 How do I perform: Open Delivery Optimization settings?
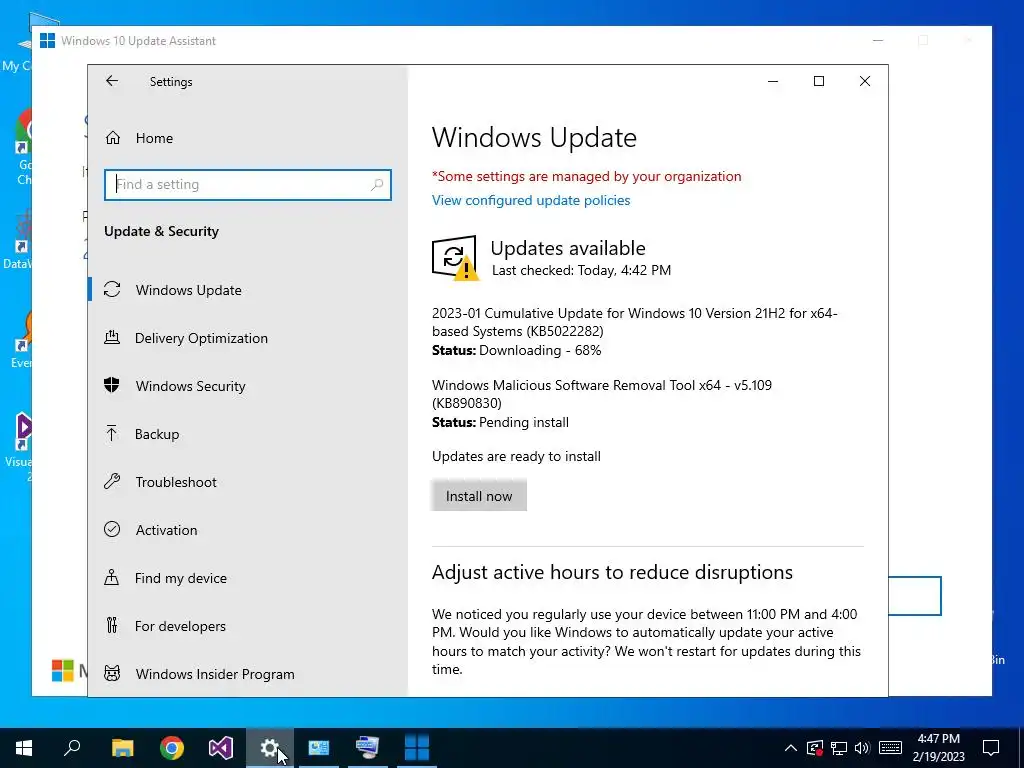(248, 338)
